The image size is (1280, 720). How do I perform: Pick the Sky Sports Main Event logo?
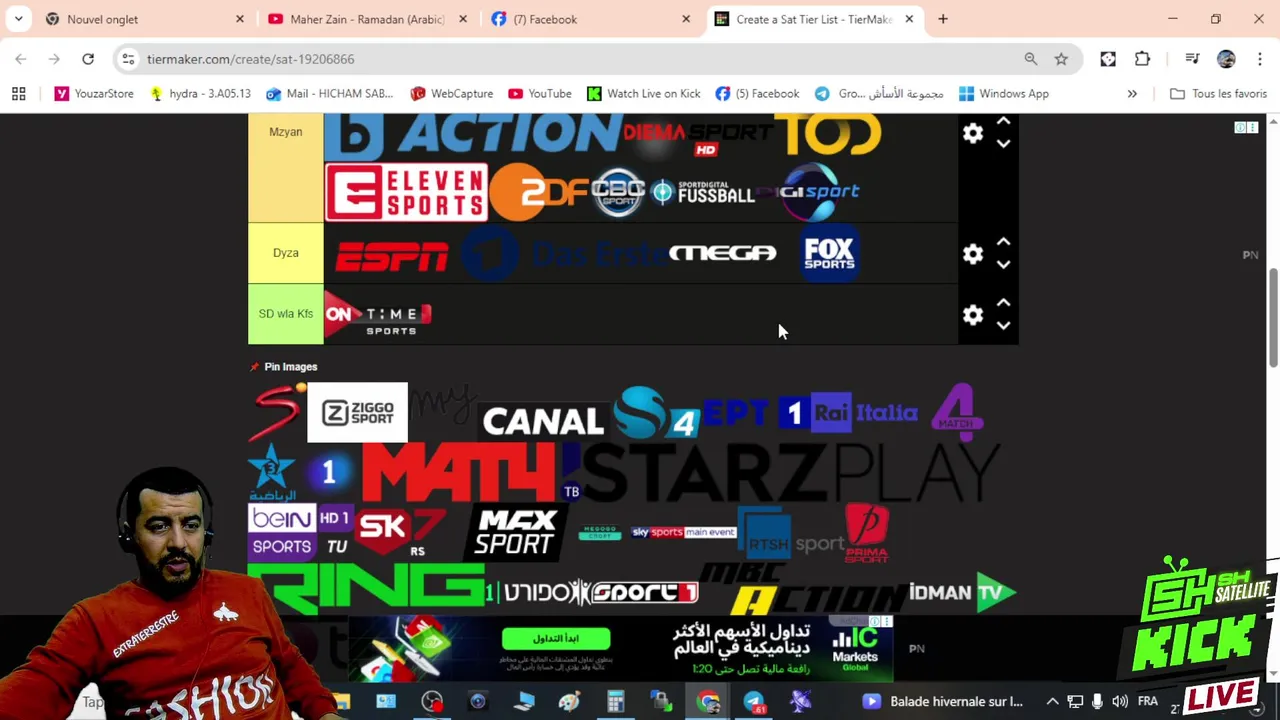[684, 533]
